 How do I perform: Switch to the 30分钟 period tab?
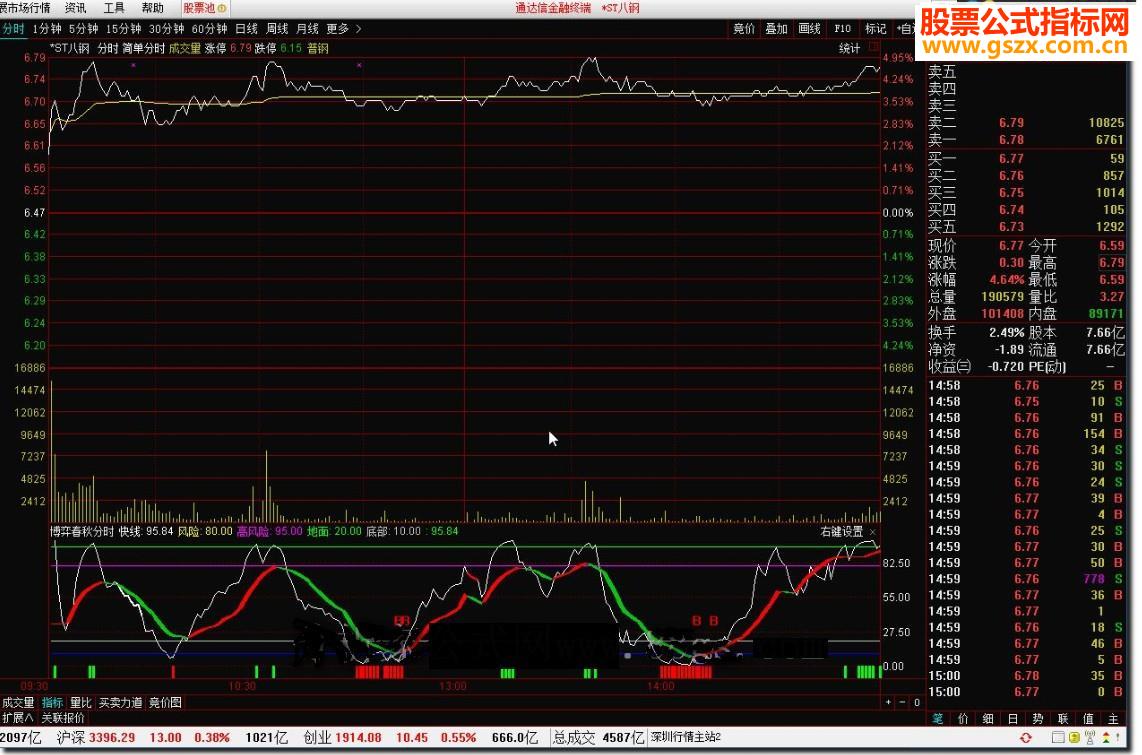pyautogui.click(x=166, y=29)
